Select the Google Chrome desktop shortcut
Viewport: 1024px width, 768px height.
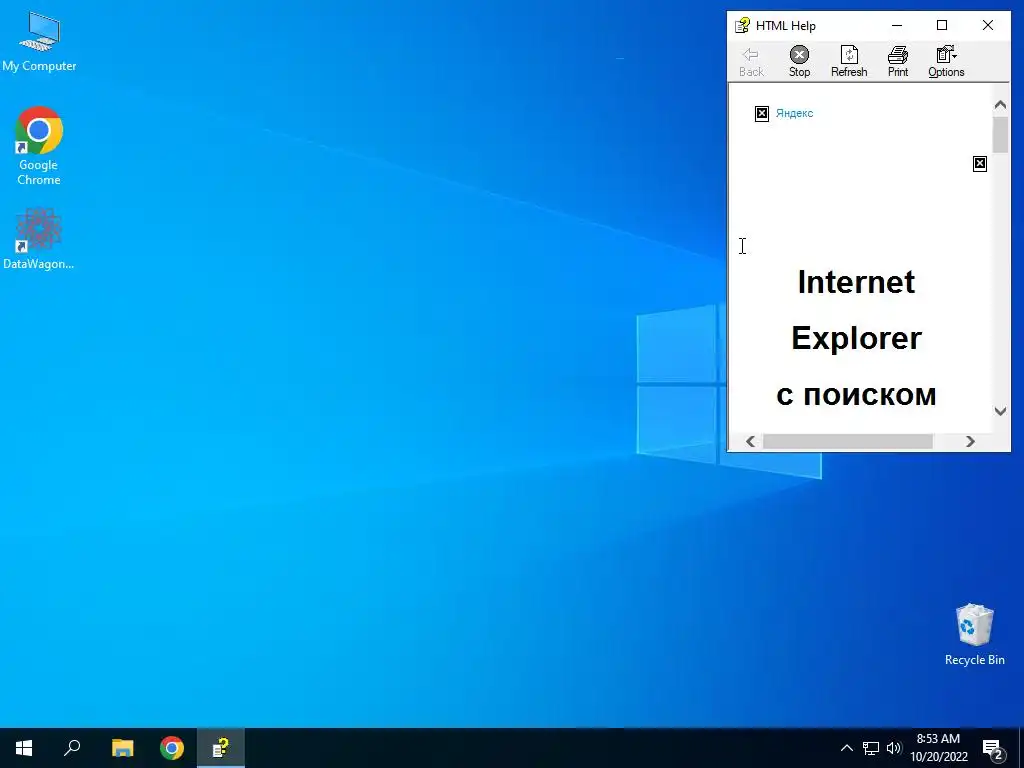[39, 146]
